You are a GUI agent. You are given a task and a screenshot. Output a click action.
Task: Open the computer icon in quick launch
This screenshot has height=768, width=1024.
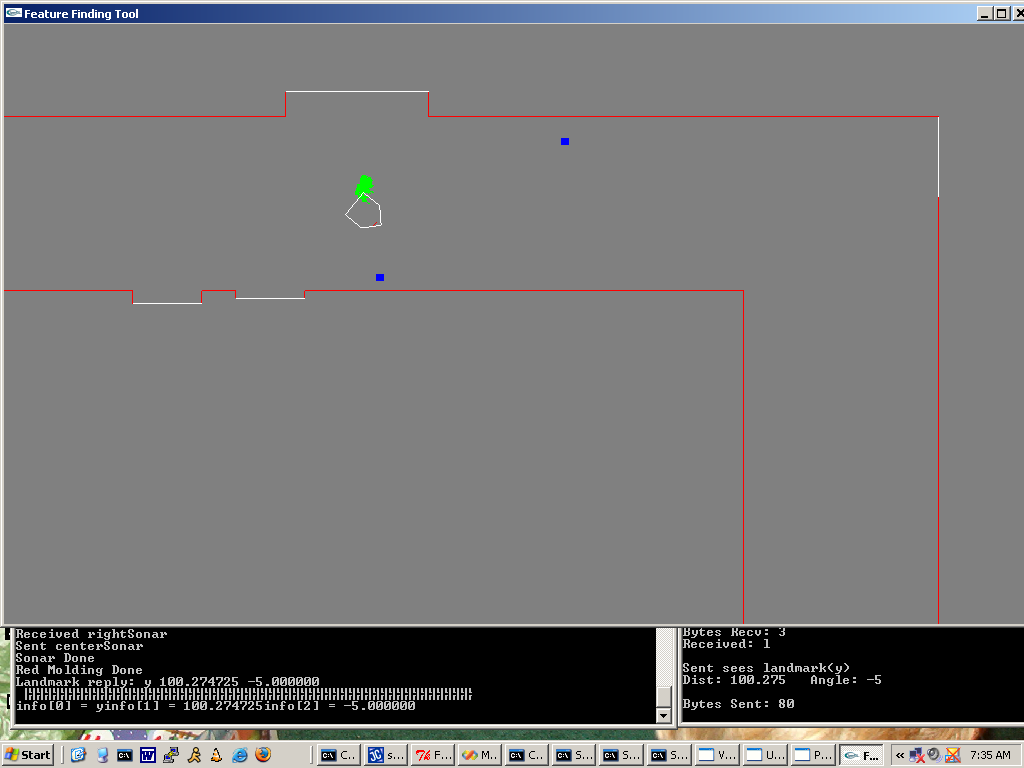[102, 756]
